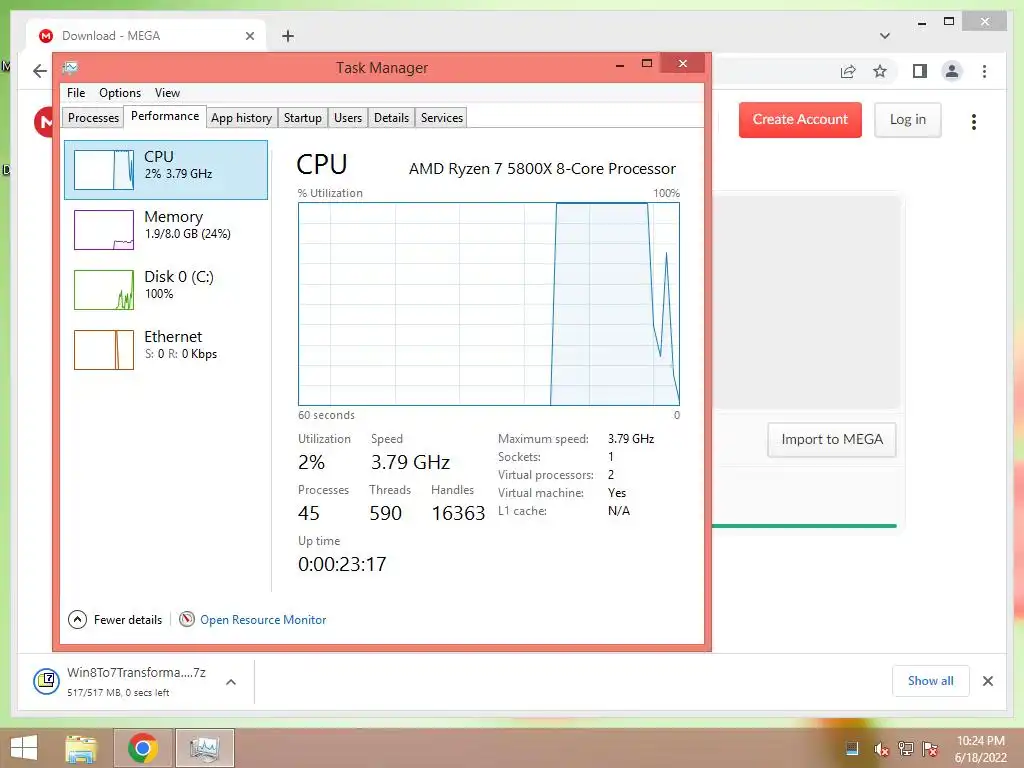Click the Up time value 0:00:23:17
The image size is (1024, 768).
(x=342, y=564)
